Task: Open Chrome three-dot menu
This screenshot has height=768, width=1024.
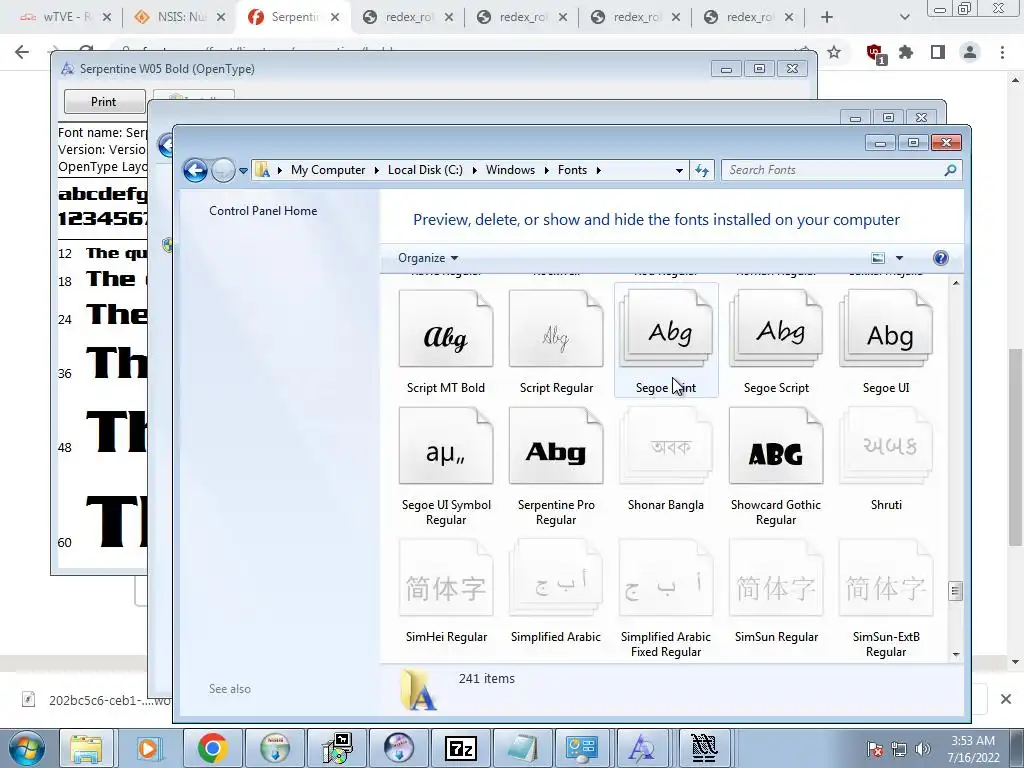Action: [x=1002, y=52]
